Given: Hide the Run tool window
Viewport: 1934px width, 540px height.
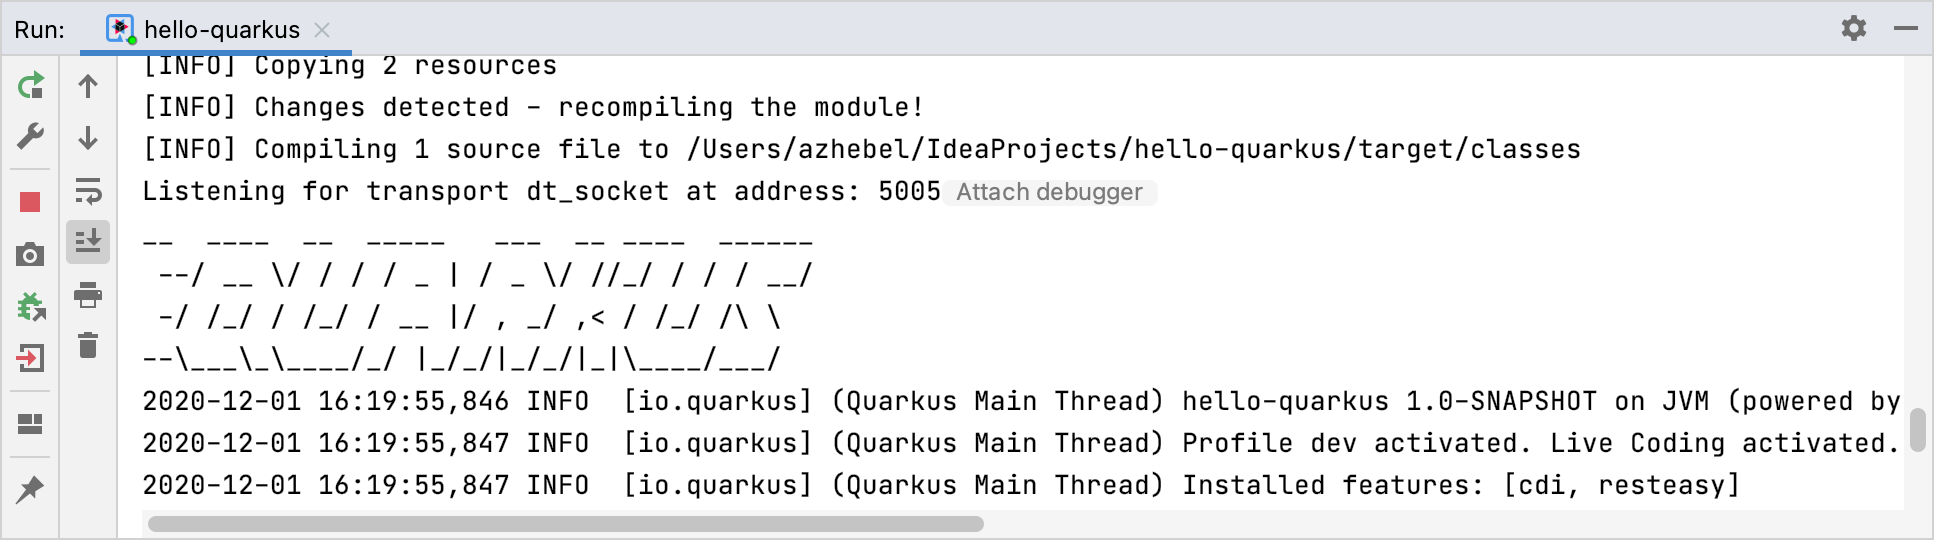Looking at the screenshot, I should pyautogui.click(x=1906, y=28).
